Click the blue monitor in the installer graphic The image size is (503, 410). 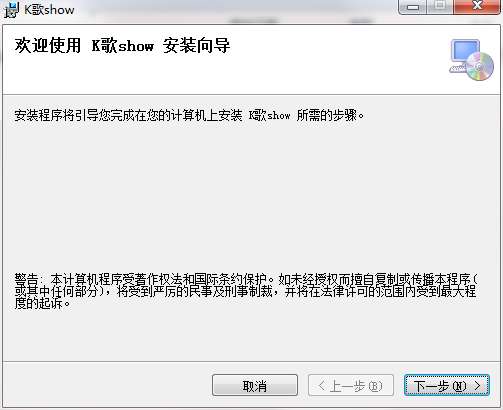pyautogui.click(x=465, y=51)
